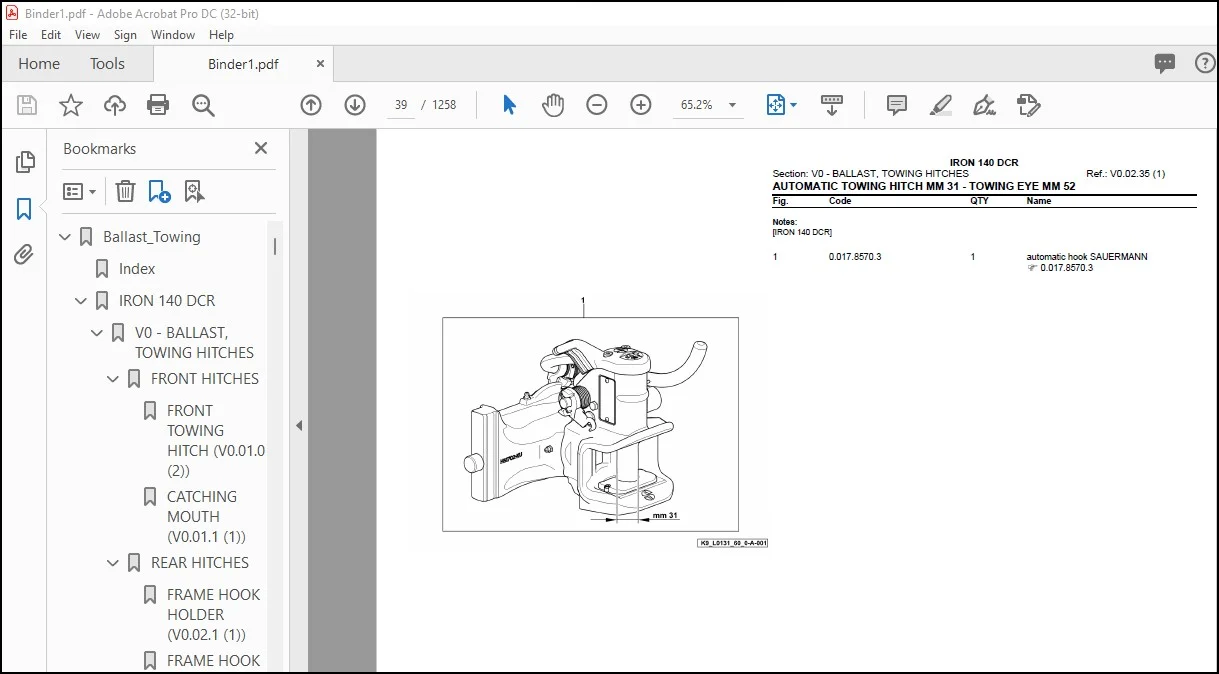Open the help question mark
This screenshot has width=1219, height=674.
tap(1205, 63)
